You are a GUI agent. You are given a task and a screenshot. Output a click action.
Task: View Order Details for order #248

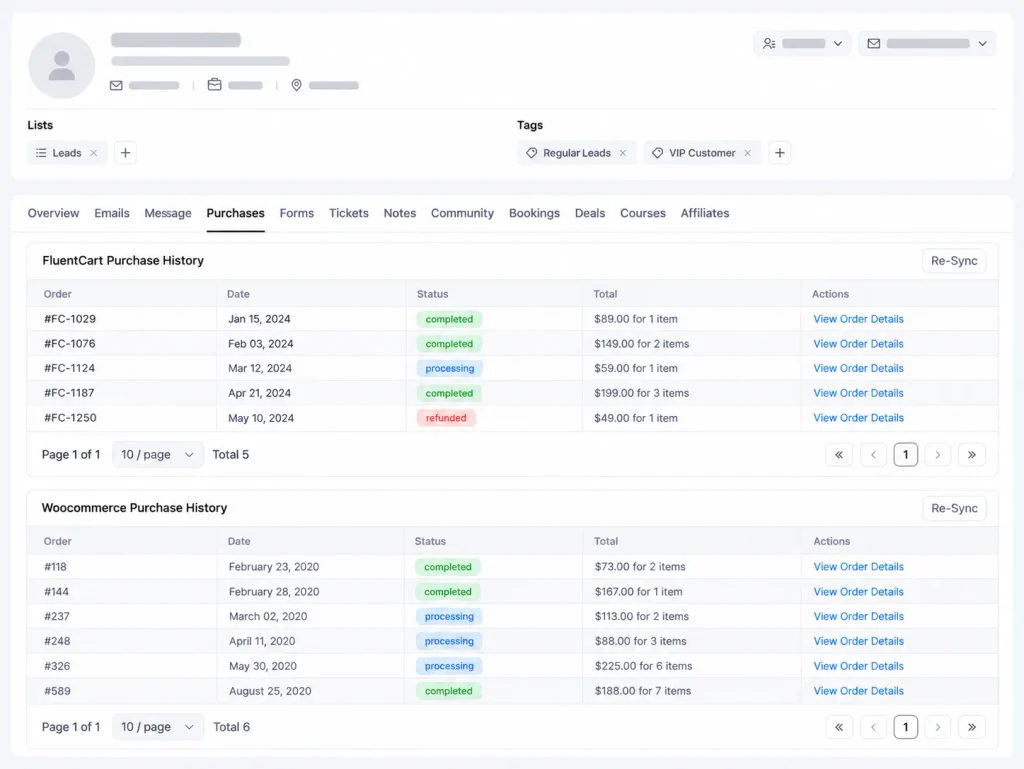(858, 641)
